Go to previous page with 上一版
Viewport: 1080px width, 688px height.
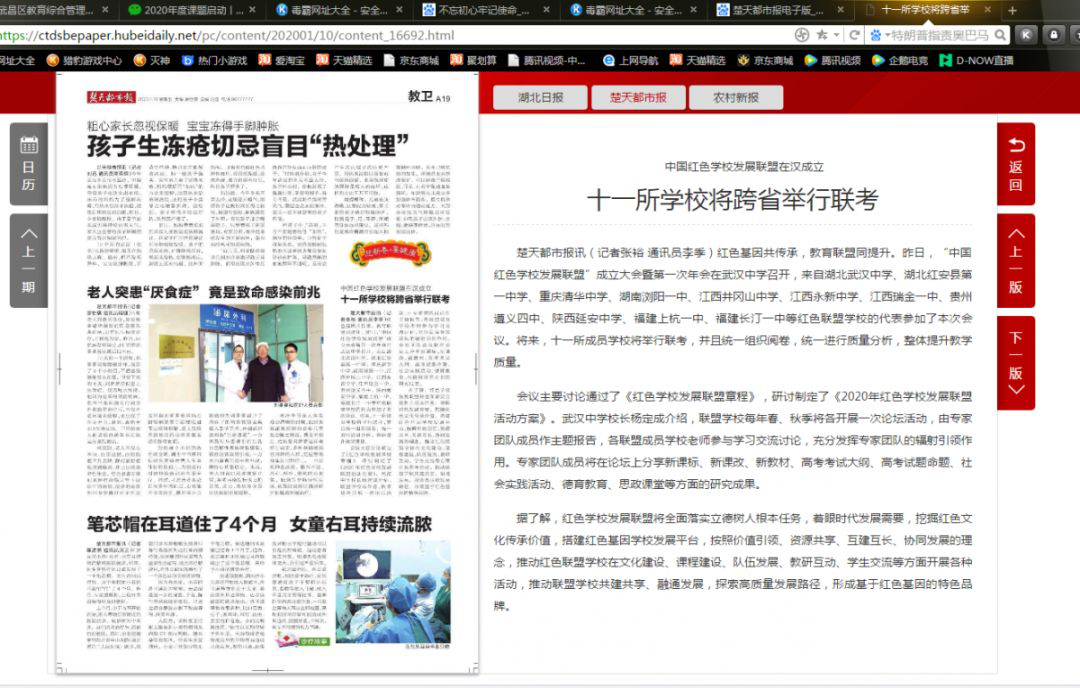[x=1016, y=260]
